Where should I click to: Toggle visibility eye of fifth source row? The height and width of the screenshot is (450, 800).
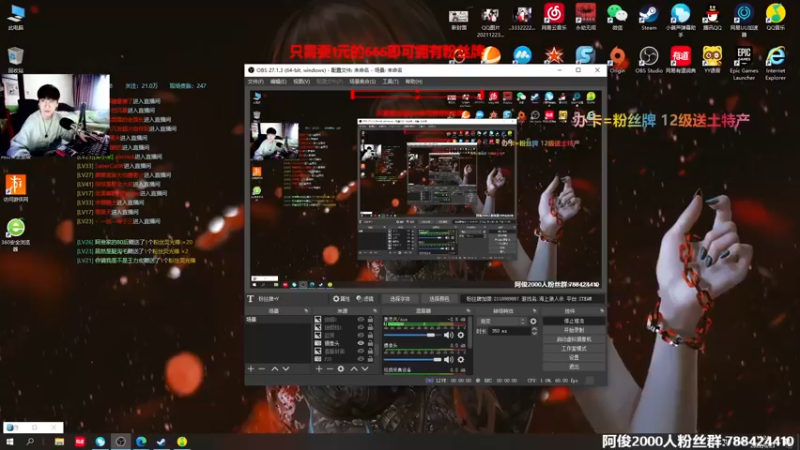point(361,351)
